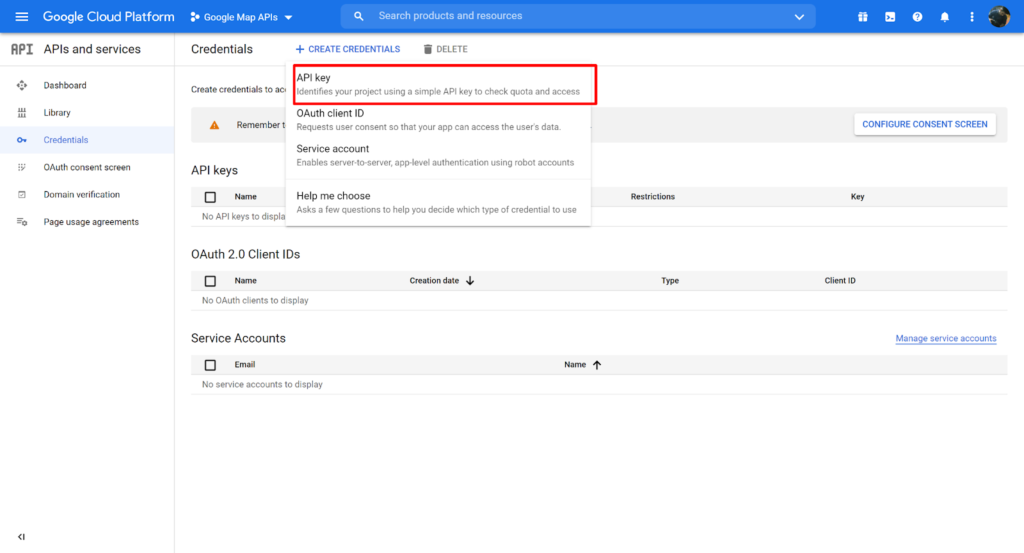Click CREATE CREDENTIALS button
Image resolution: width=1024 pixels, height=553 pixels.
[x=347, y=49]
